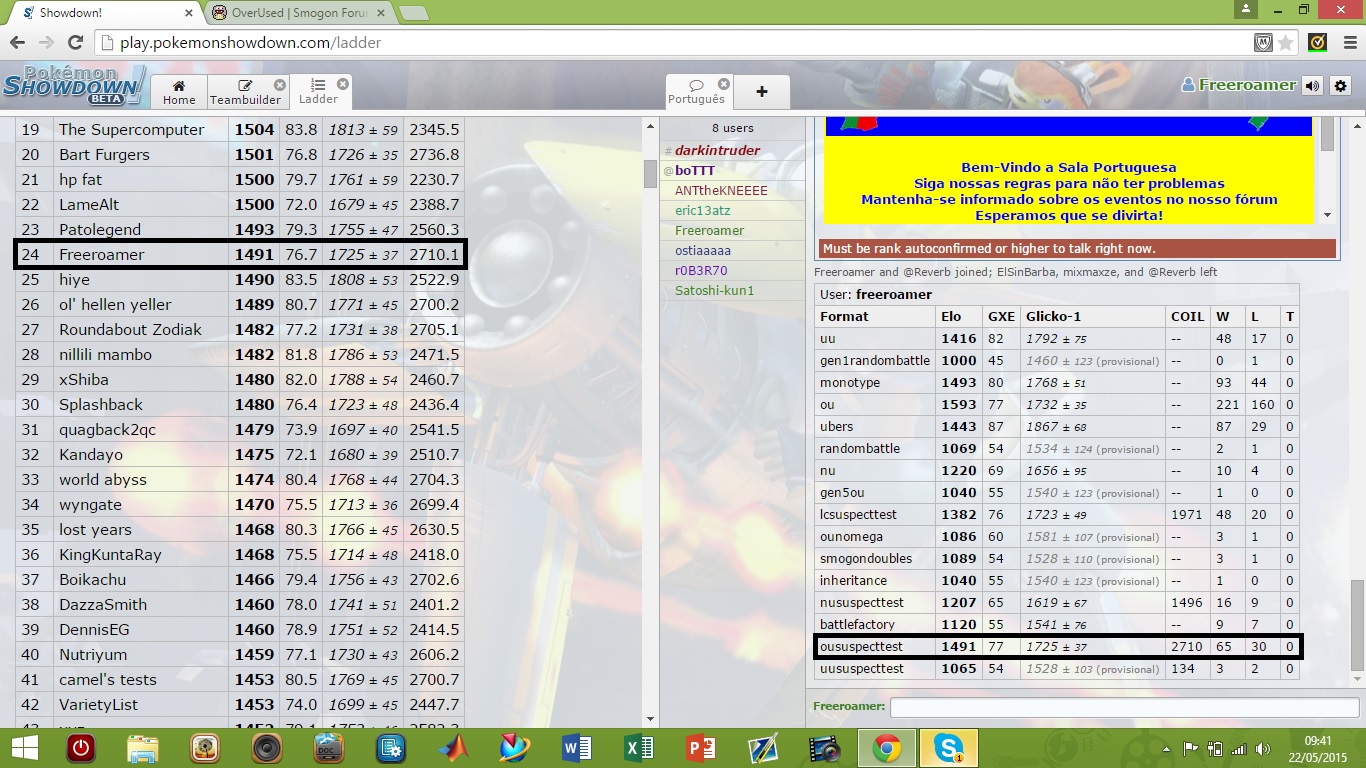The height and width of the screenshot is (768, 1366).
Task: Switch to OverUsed Smogon Forums browser tab
Action: [x=298, y=13]
